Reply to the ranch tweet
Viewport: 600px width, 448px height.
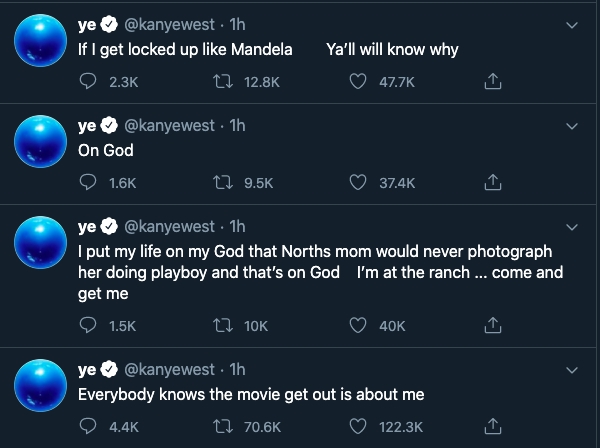pos(87,326)
